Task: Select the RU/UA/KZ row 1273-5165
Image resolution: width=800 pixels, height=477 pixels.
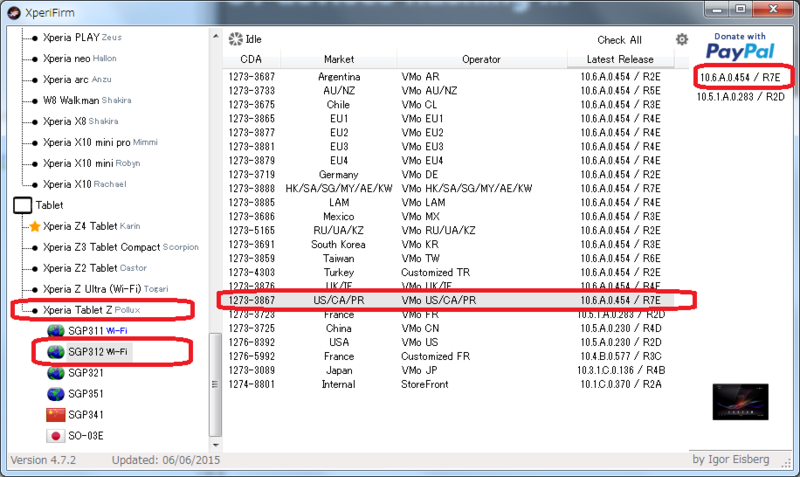Action: click(x=448, y=231)
